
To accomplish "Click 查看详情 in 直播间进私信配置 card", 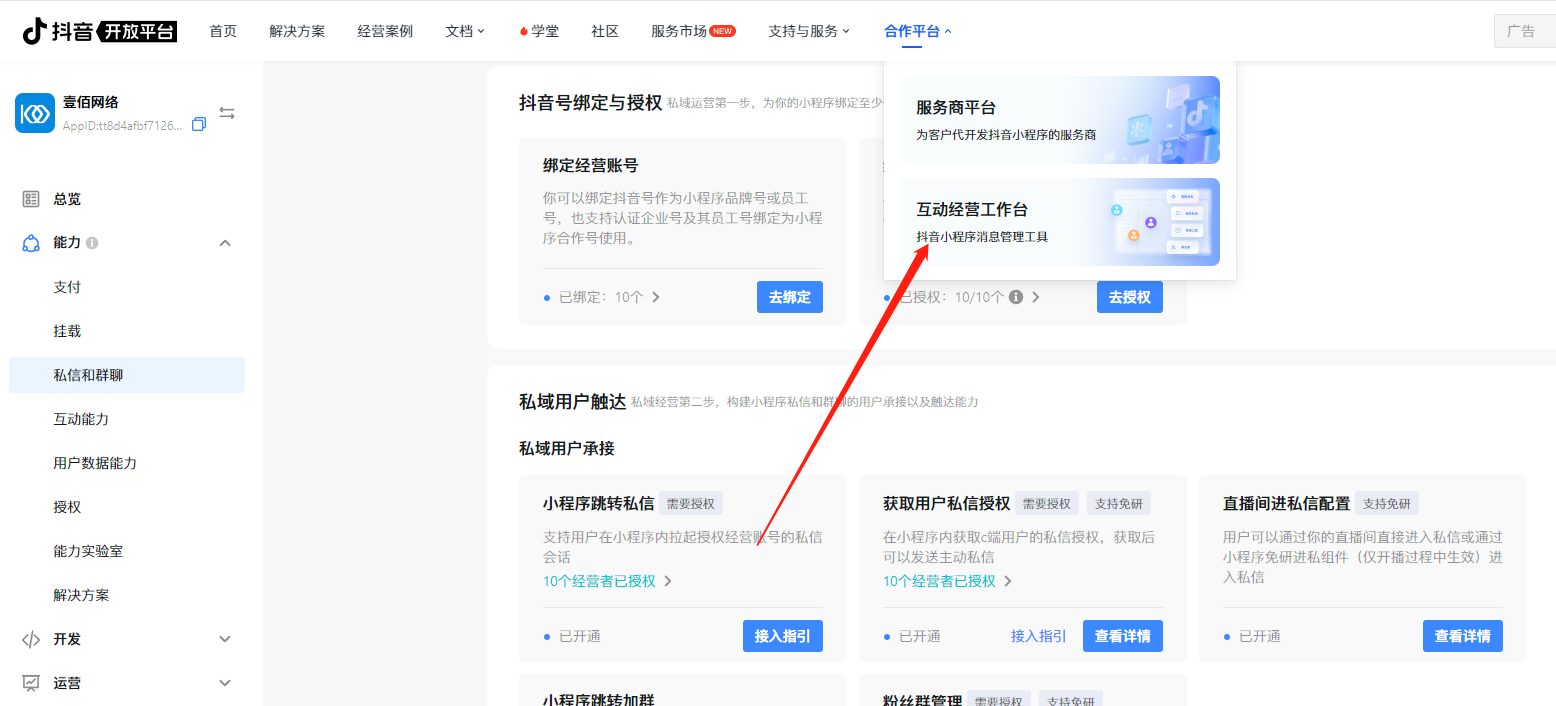I will click(x=1463, y=636).
